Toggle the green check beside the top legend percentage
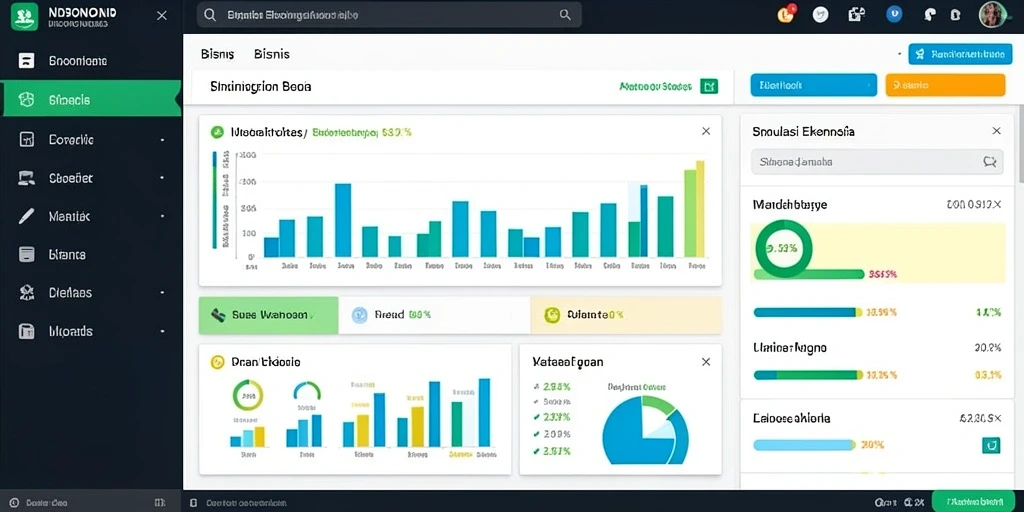The image size is (1024, 512). [x=537, y=386]
